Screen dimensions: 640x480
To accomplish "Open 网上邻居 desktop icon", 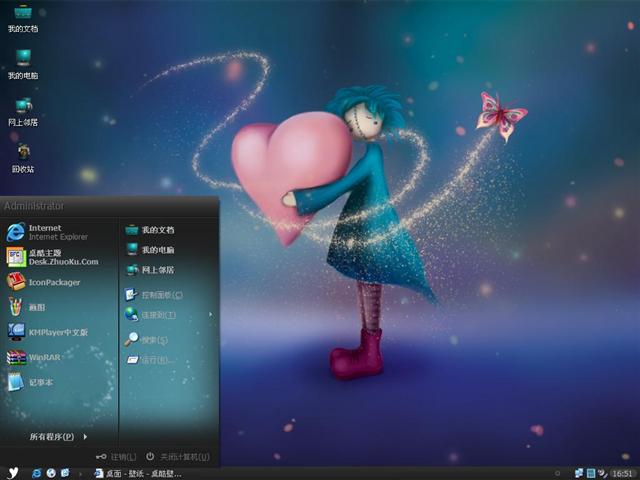I will tap(22, 111).
